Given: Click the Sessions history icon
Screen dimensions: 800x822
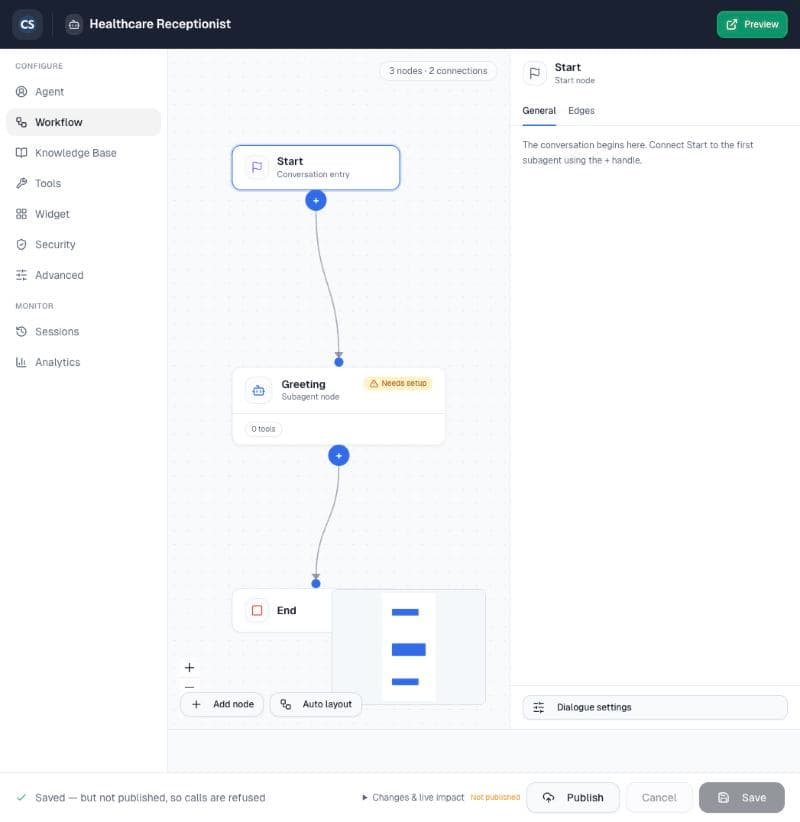Looking at the screenshot, I should click(x=21, y=332).
